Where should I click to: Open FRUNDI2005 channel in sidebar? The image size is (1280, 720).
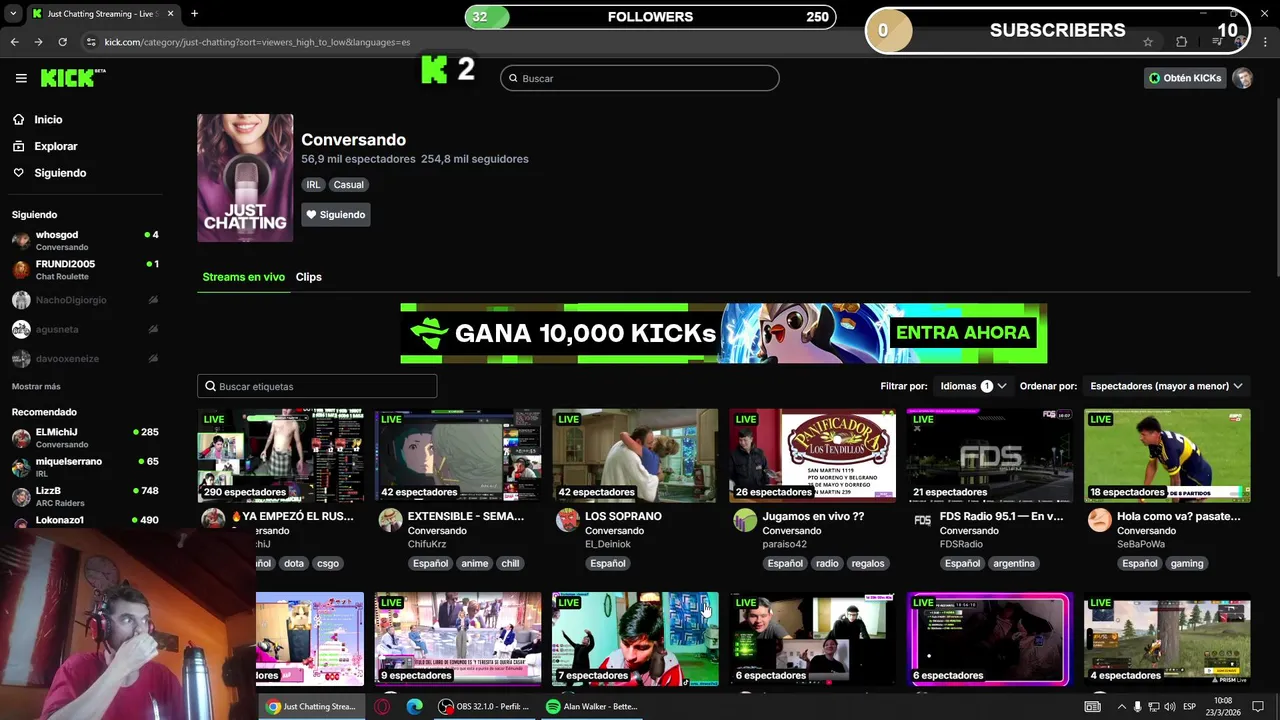coord(85,270)
